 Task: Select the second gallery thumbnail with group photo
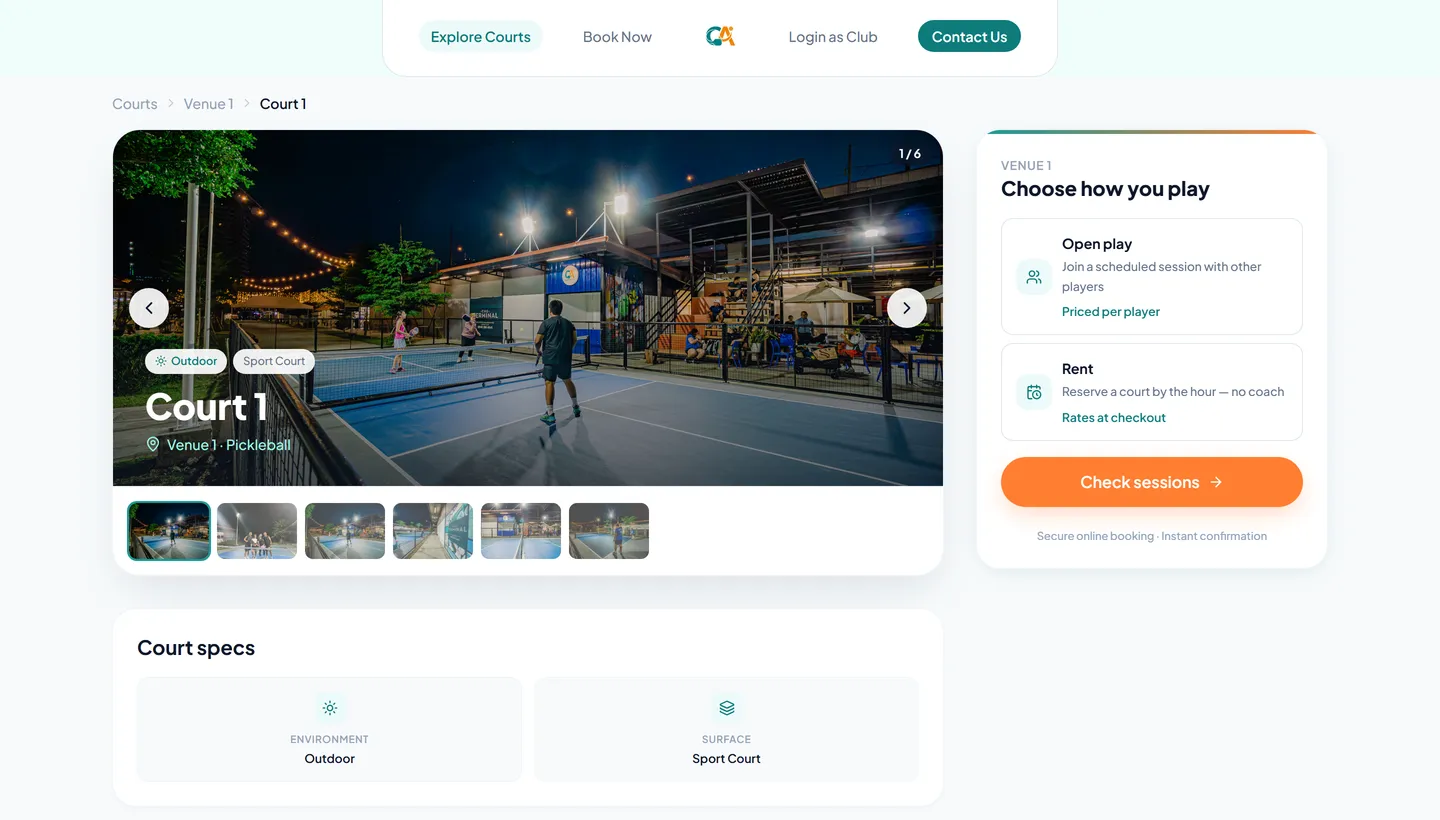click(257, 531)
